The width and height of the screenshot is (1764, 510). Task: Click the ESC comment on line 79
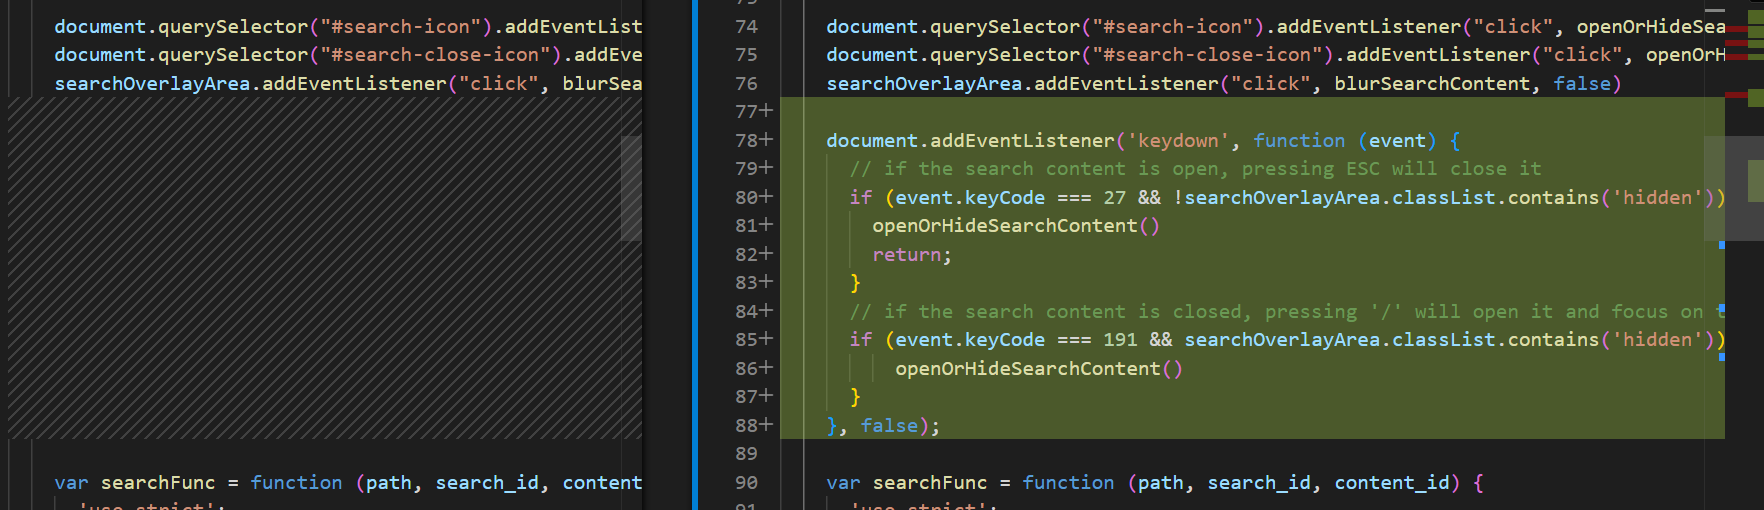[1196, 169]
